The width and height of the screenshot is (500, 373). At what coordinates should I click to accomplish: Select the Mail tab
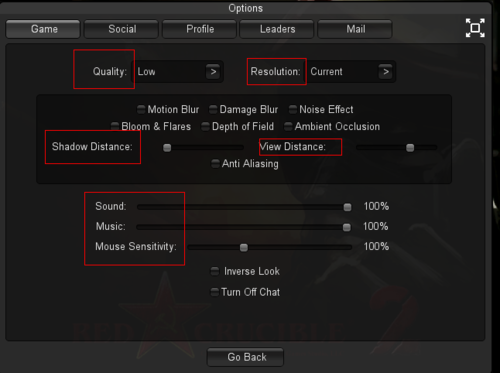(356, 29)
